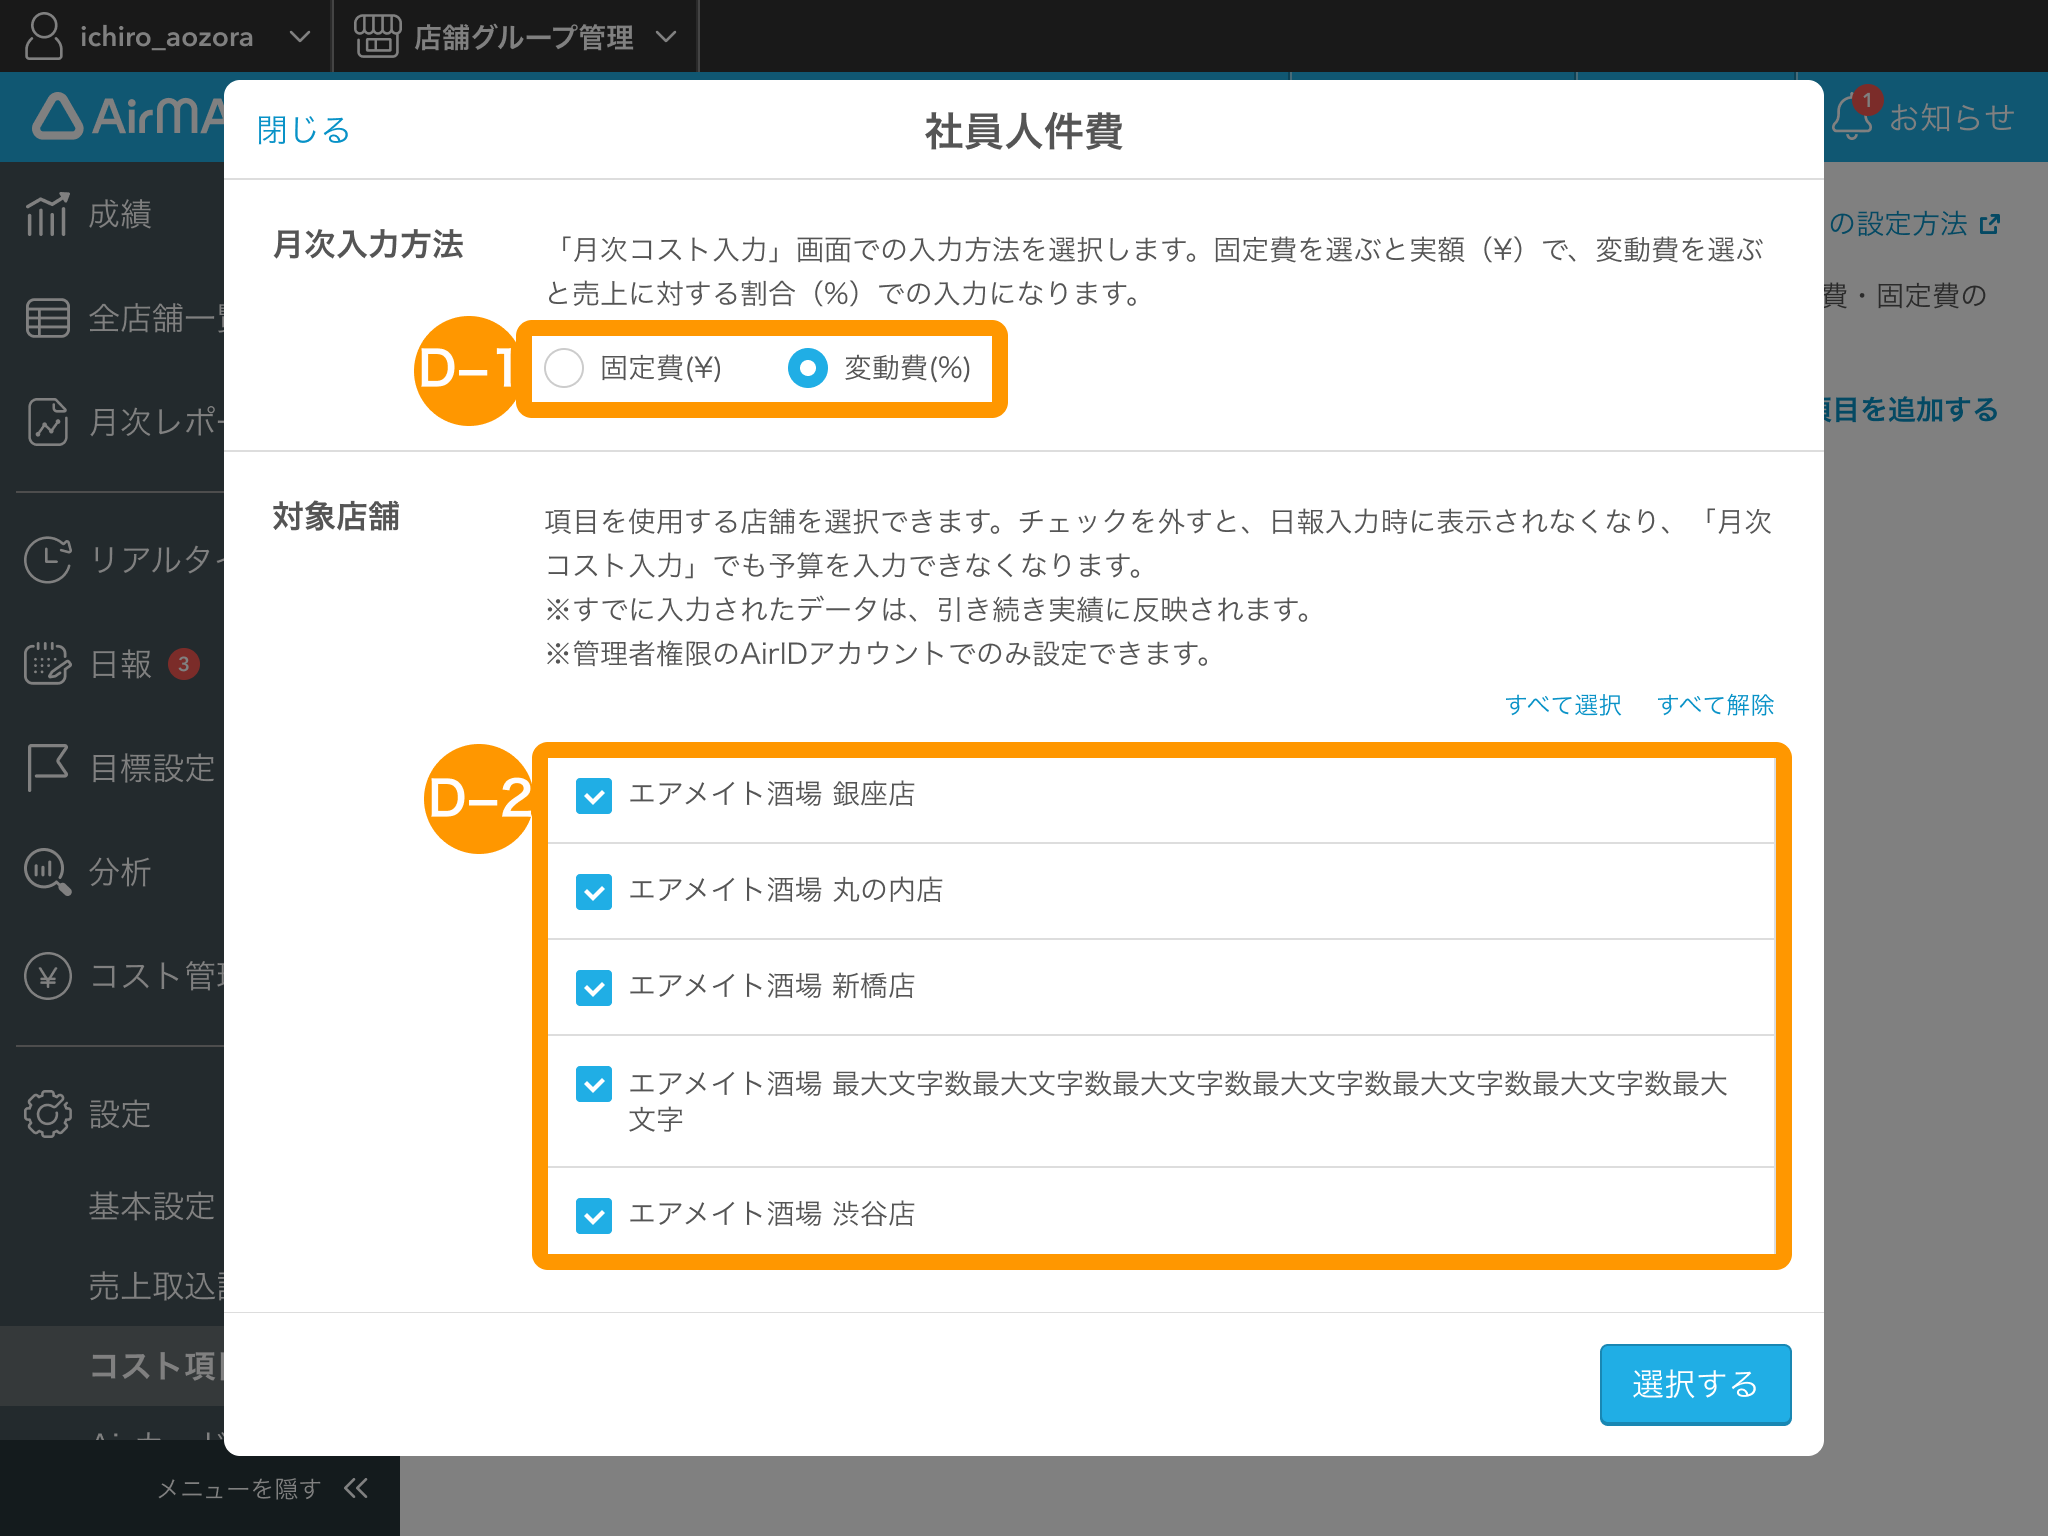This screenshot has height=1536, width=2048.
Task: Click the 成績 menu label
Action: pos(120,214)
